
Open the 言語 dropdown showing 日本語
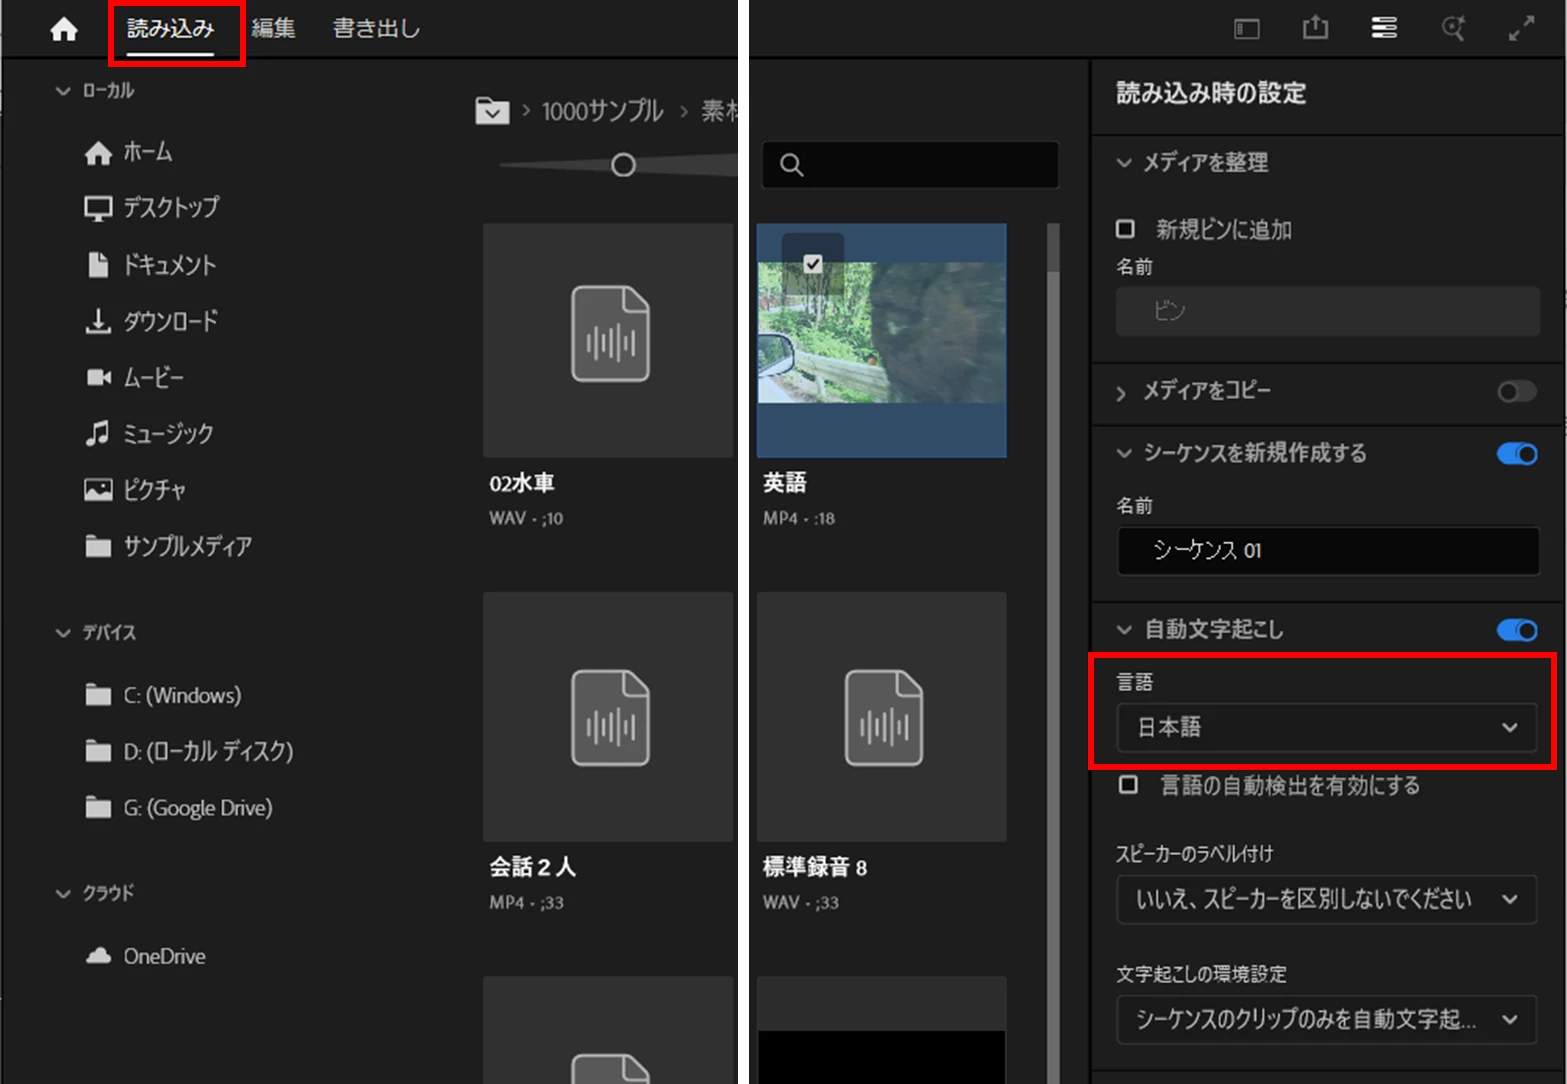coord(1326,727)
